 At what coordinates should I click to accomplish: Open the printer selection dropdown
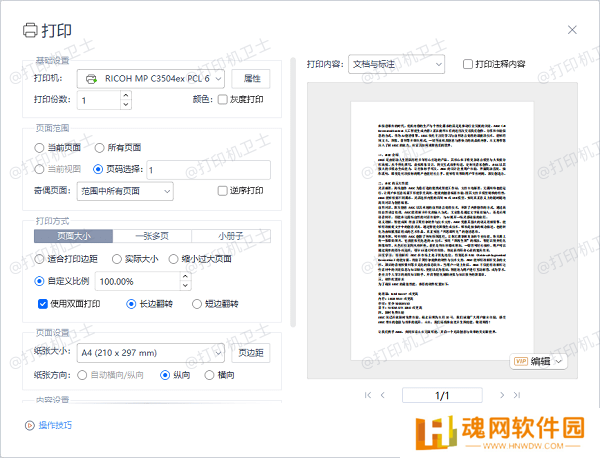(x=150, y=79)
